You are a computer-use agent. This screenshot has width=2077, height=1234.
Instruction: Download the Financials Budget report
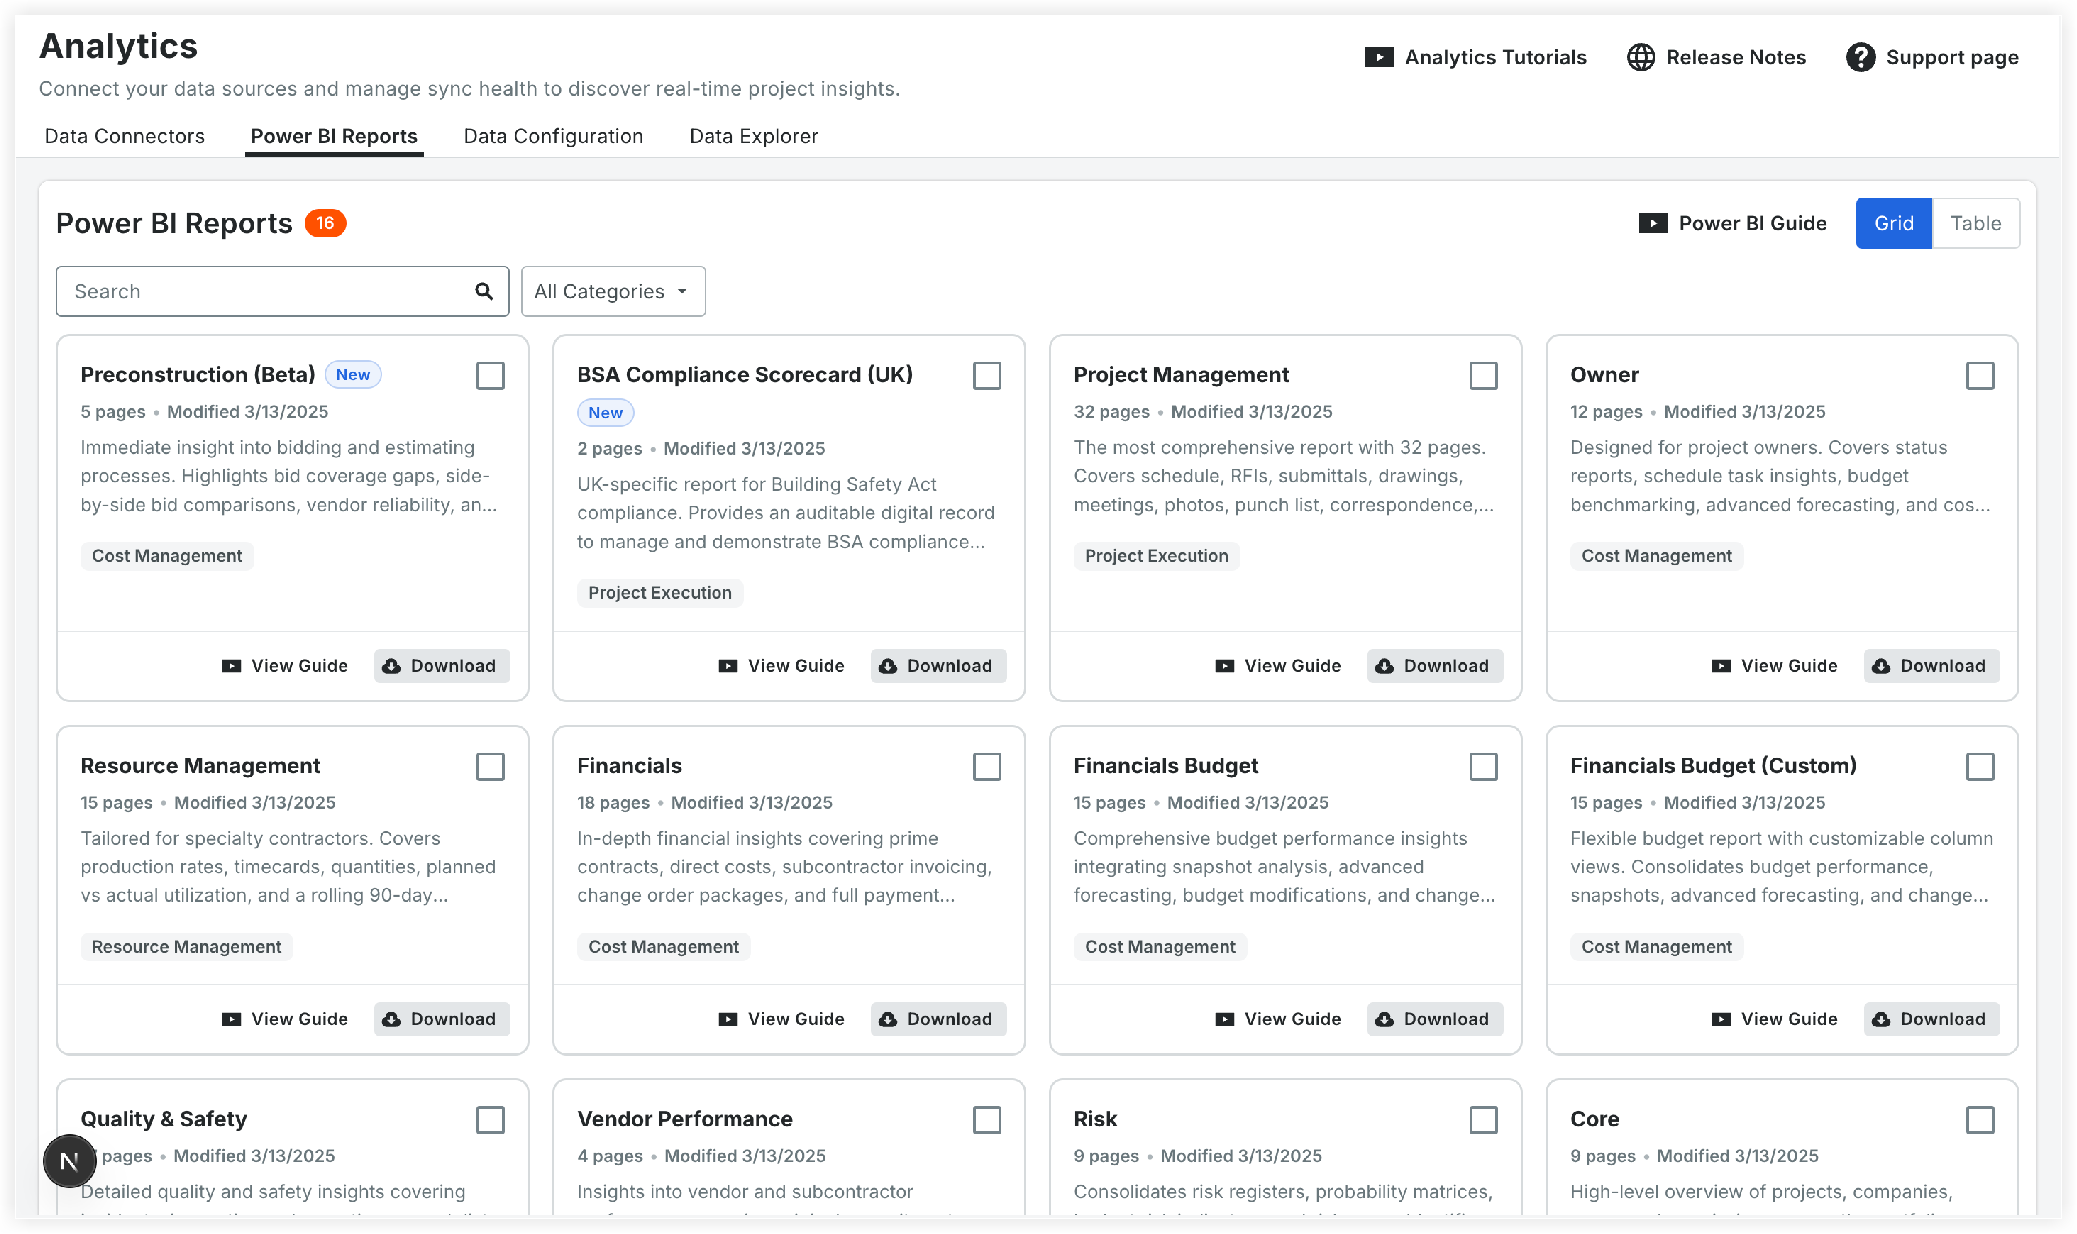(1434, 1019)
